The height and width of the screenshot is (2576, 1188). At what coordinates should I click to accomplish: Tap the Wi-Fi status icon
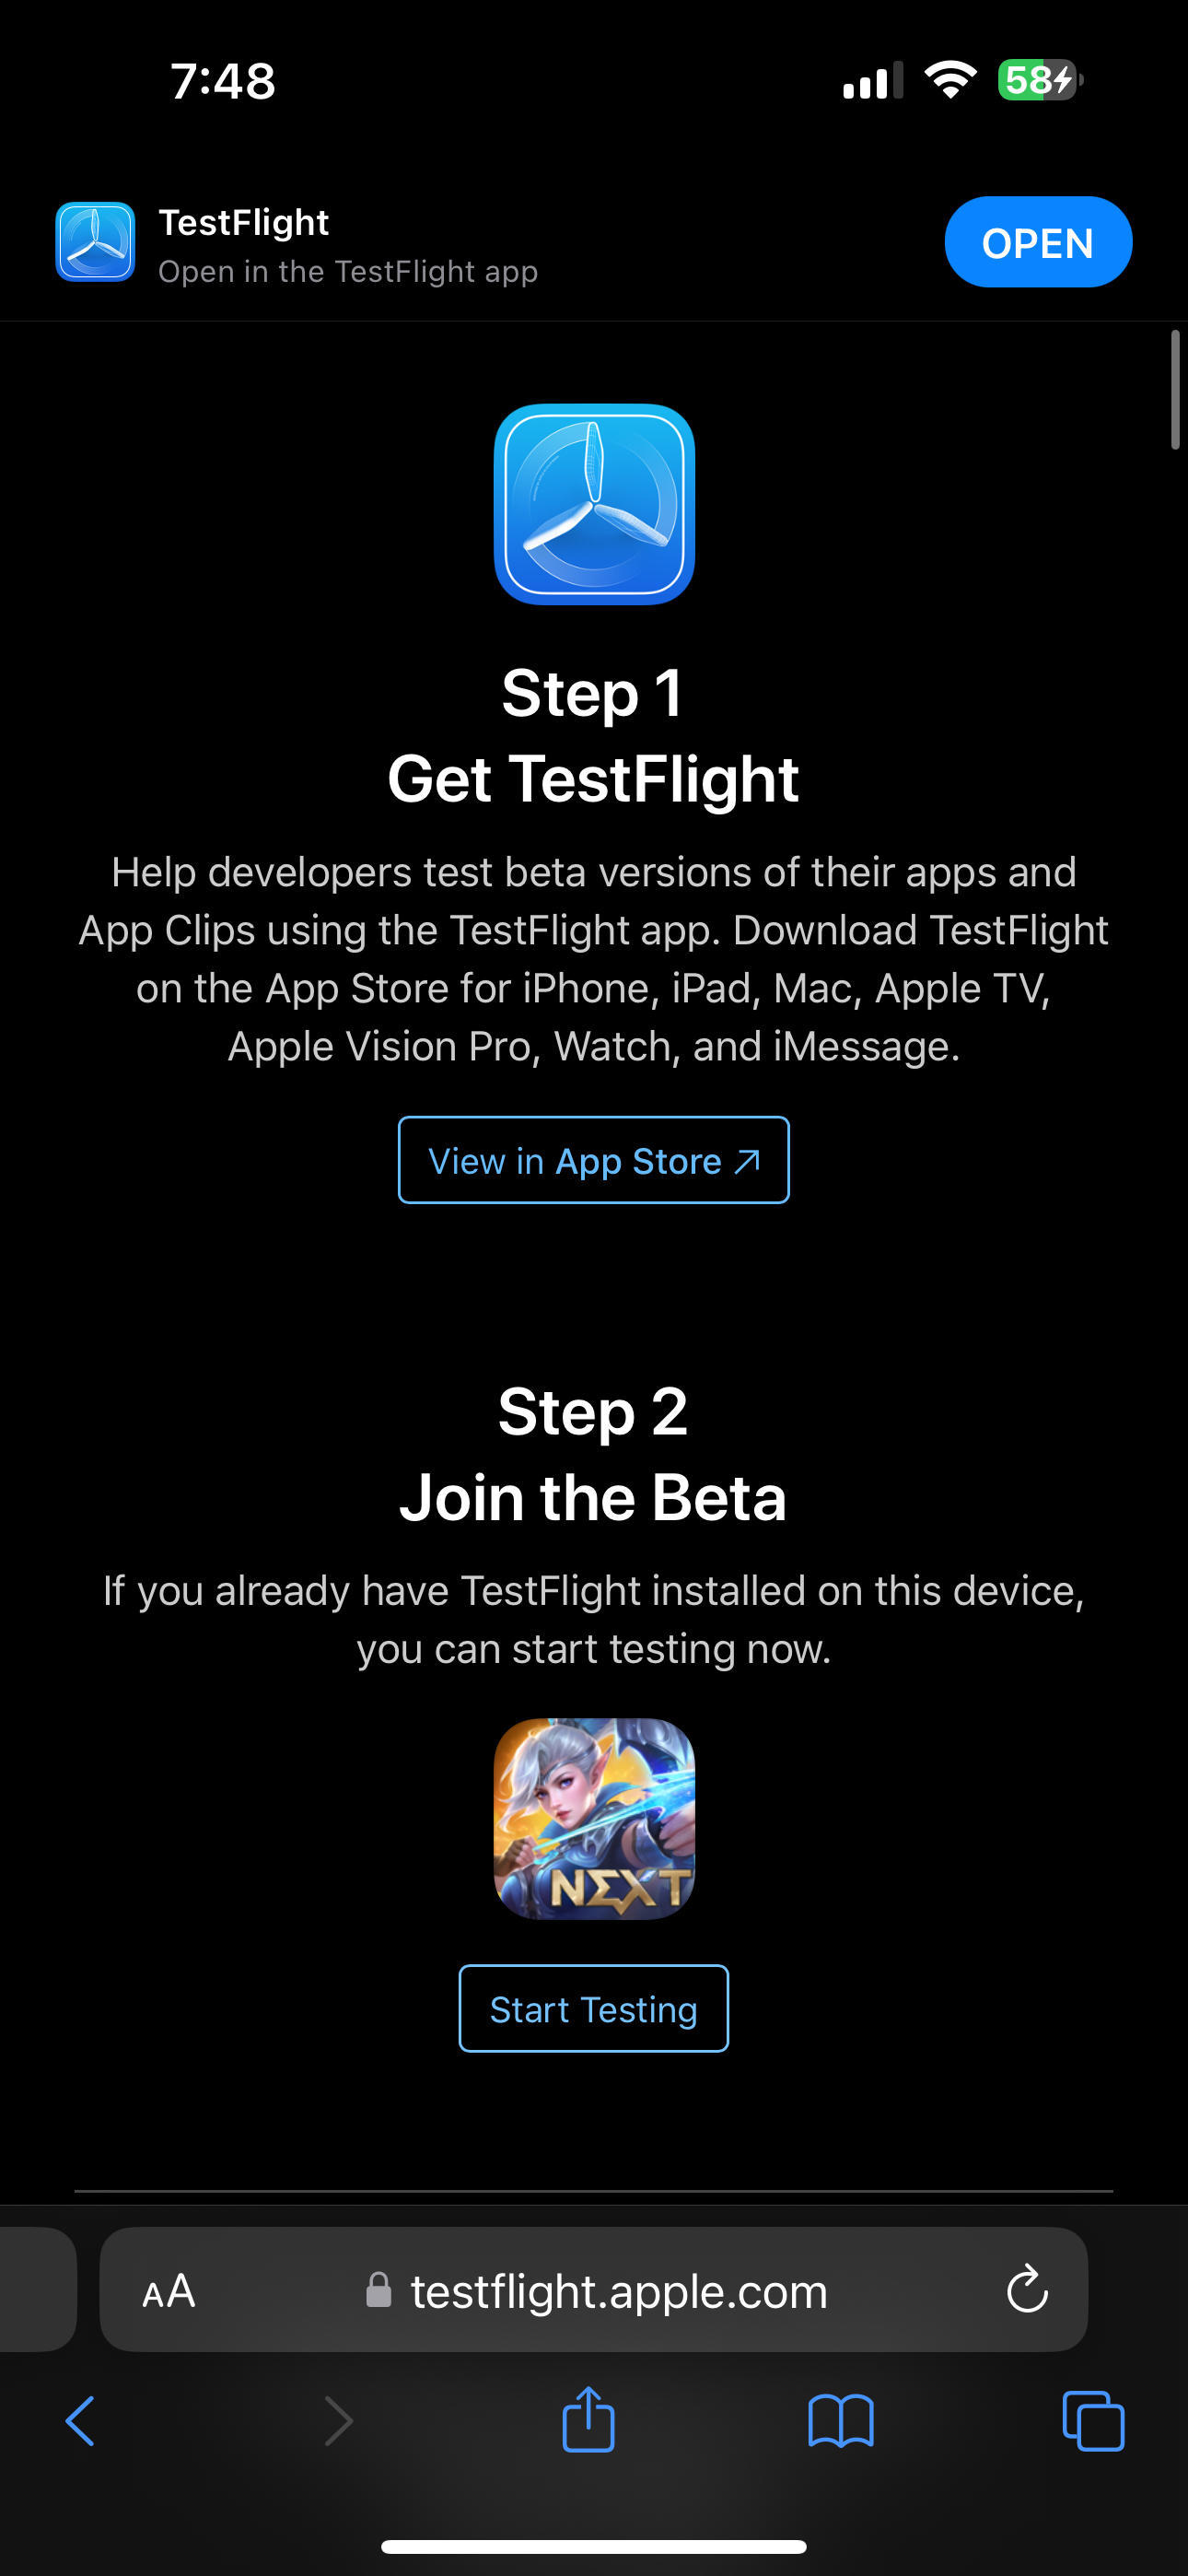click(950, 80)
